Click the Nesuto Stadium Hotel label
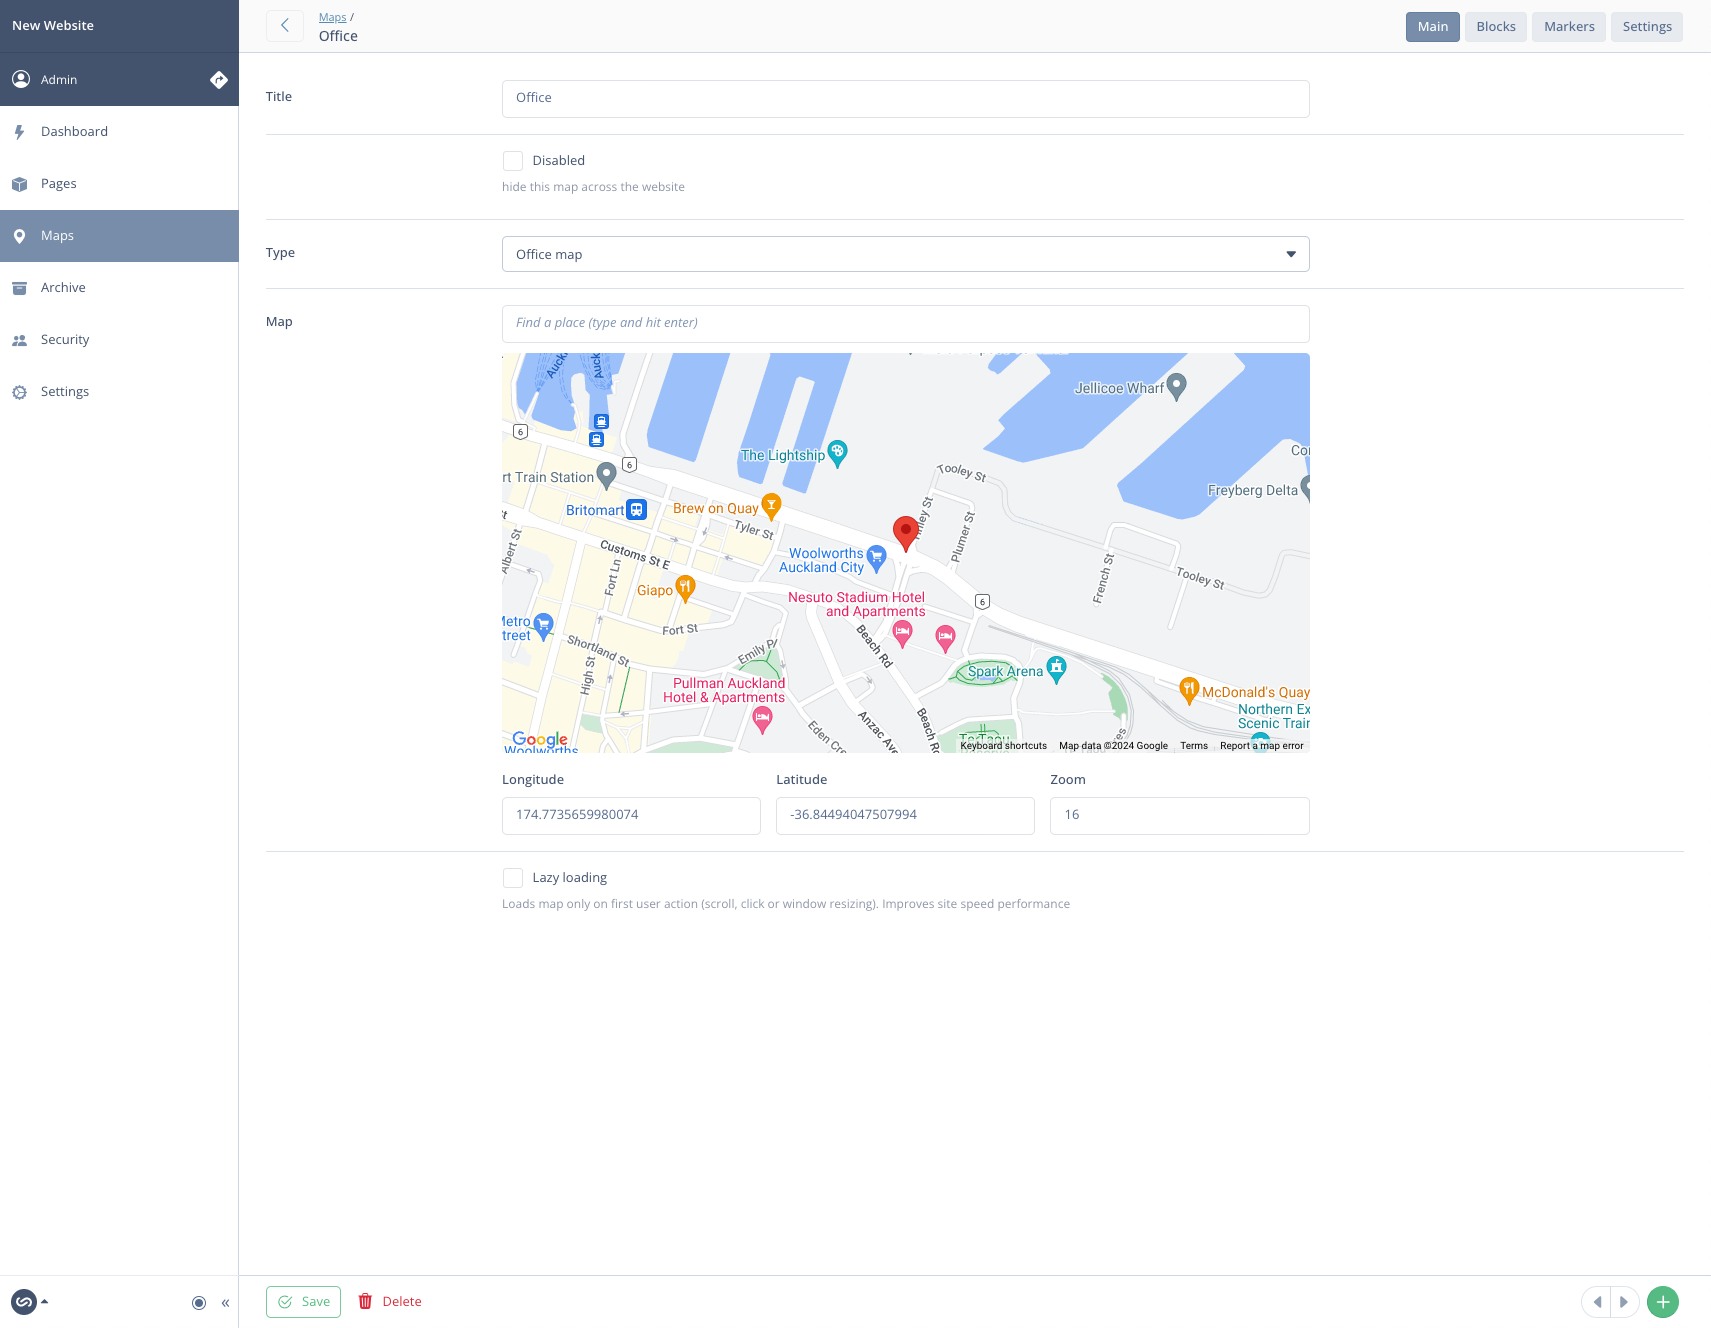Image resolution: width=1711 pixels, height=1328 pixels. (857, 604)
